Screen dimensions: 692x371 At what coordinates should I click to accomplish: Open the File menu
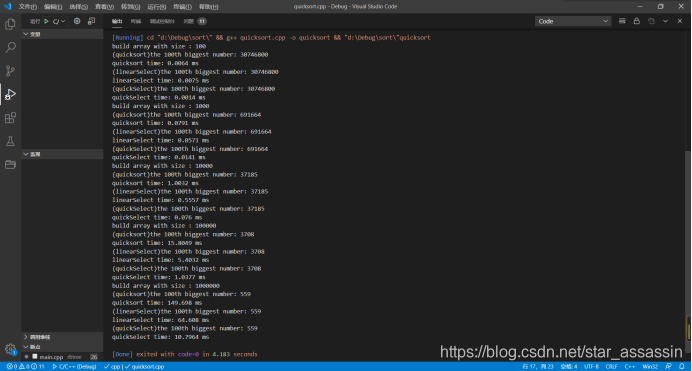pos(27,7)
